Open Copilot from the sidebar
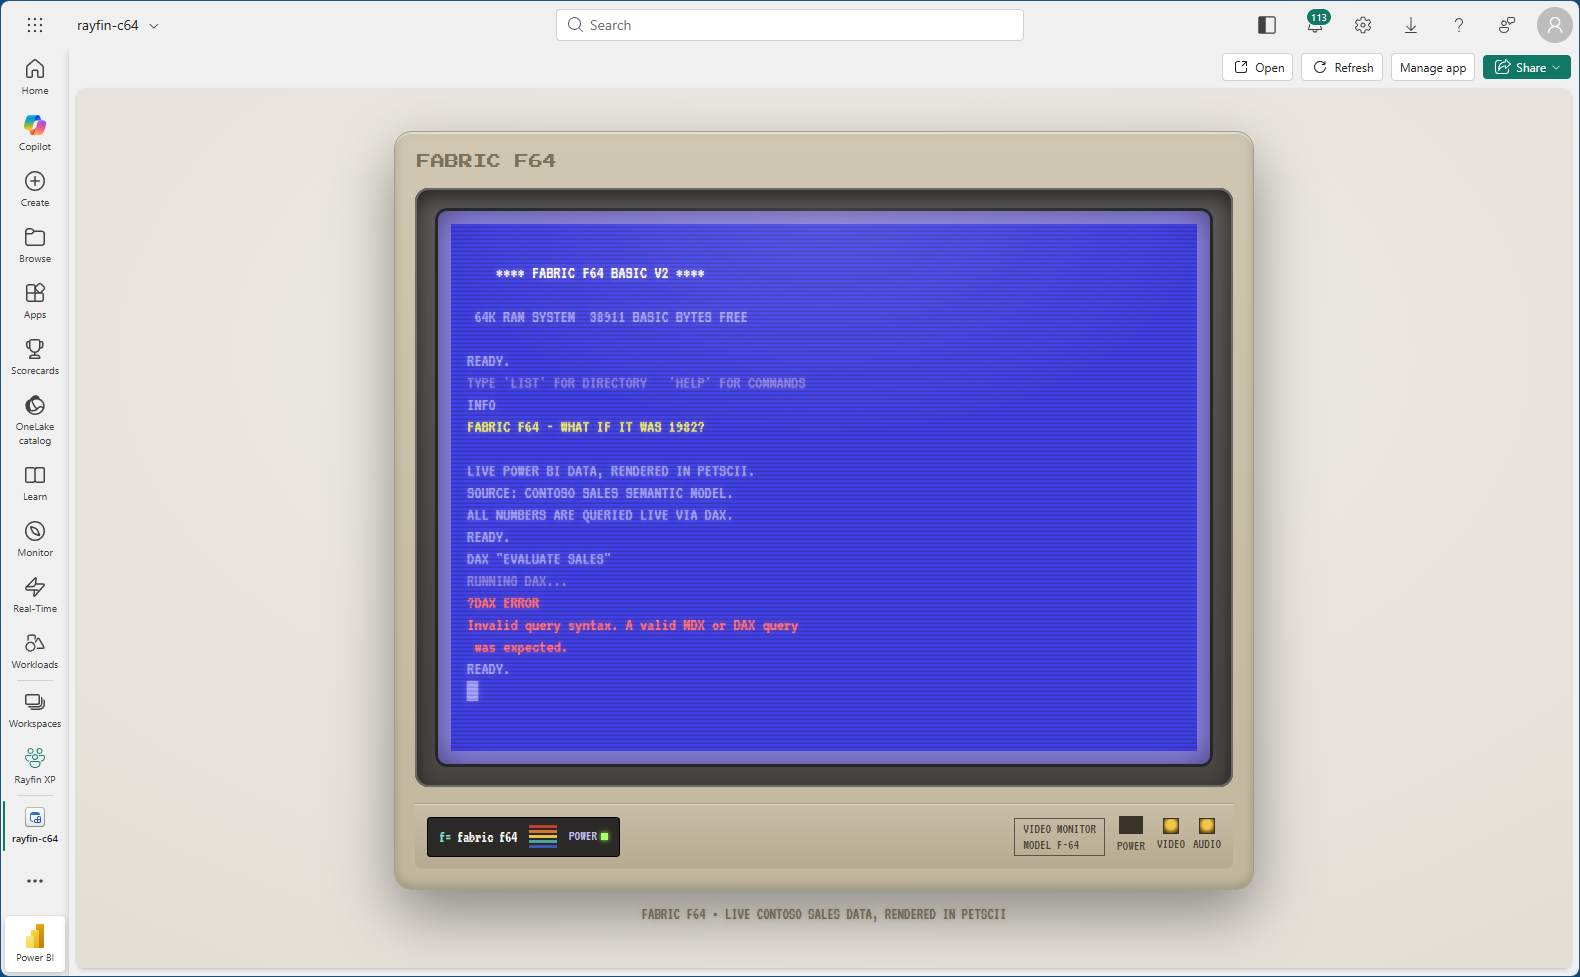 click(x=35, y=132)
